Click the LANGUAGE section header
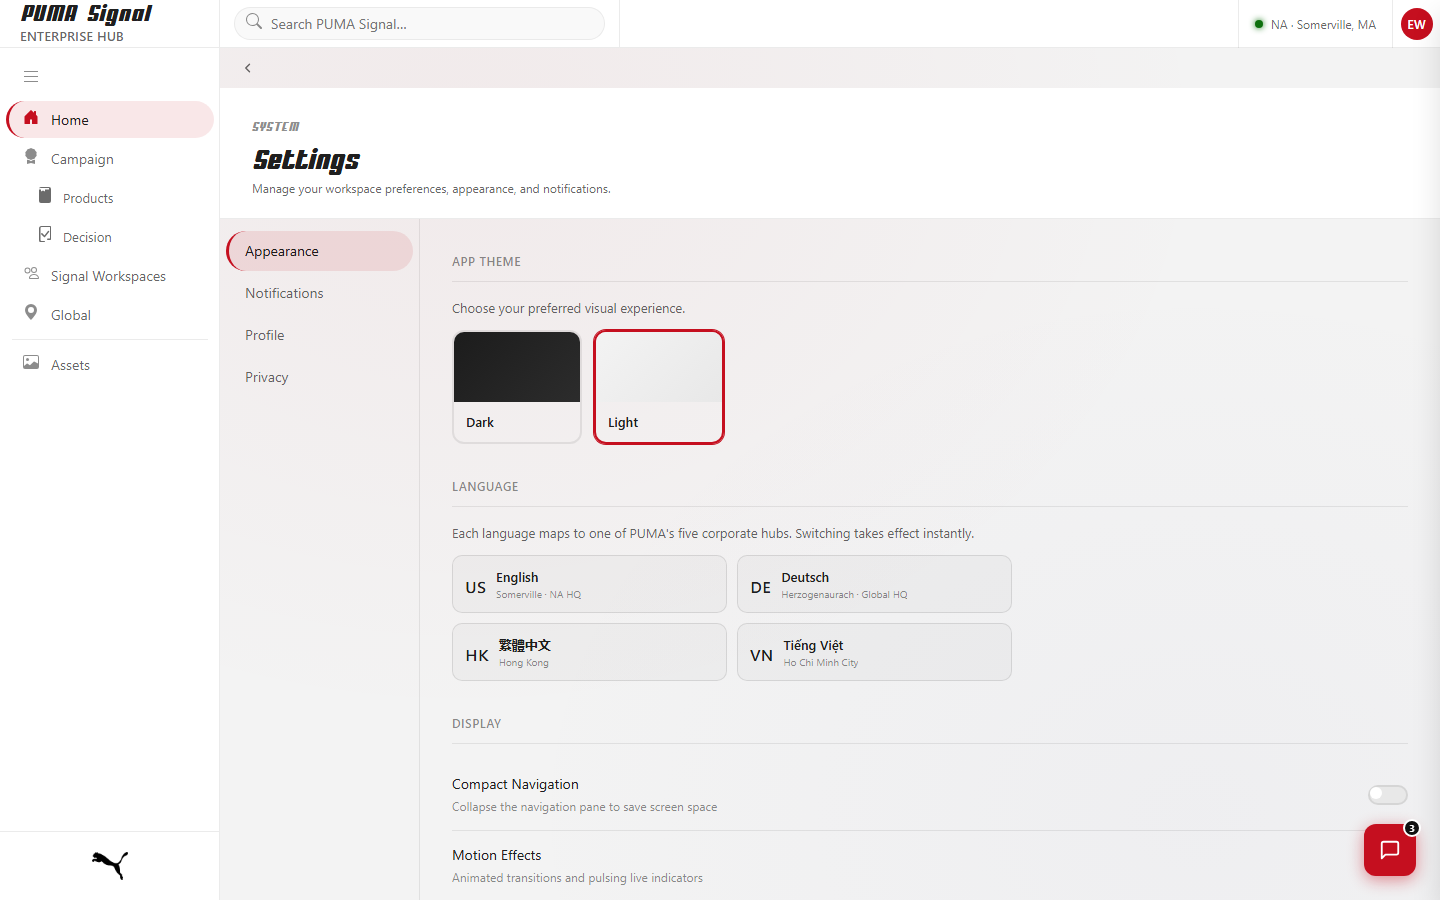Viewport: 1440px width, 900px height. pyautogui.click(x=485, y=487)
